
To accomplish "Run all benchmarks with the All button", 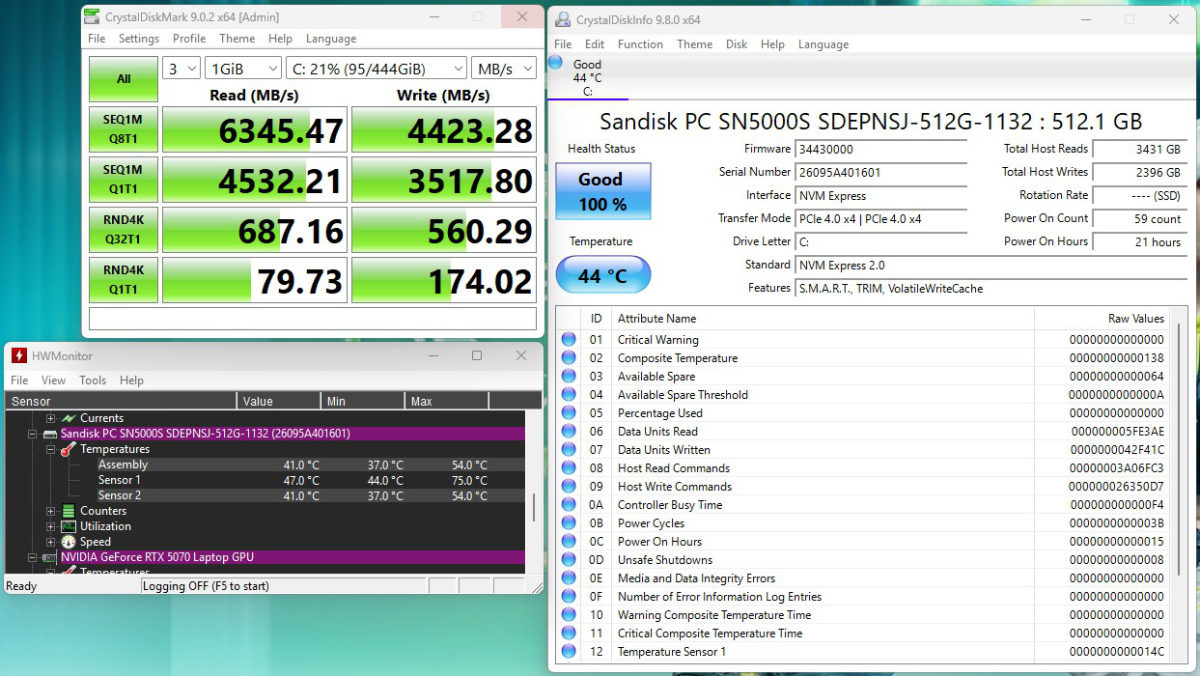I will 123,79.
